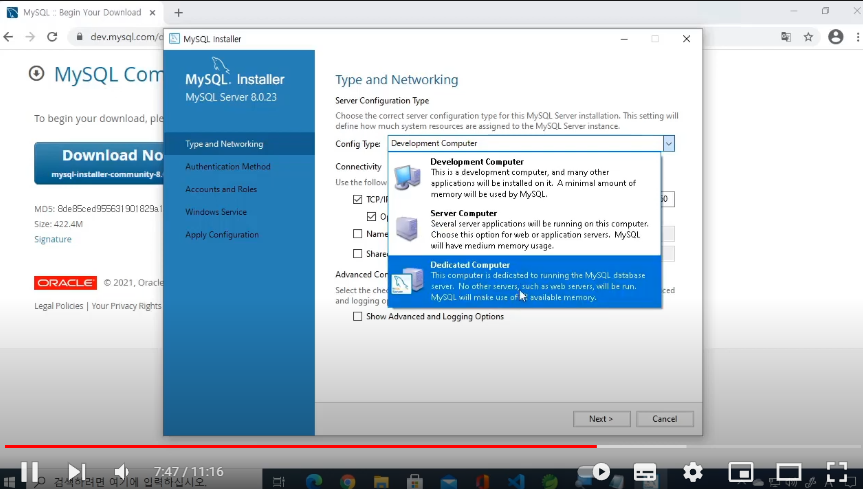Screen dimensions: 863x489
Task: Open Google Chrome from the taskbar
Action: (347, 482)
